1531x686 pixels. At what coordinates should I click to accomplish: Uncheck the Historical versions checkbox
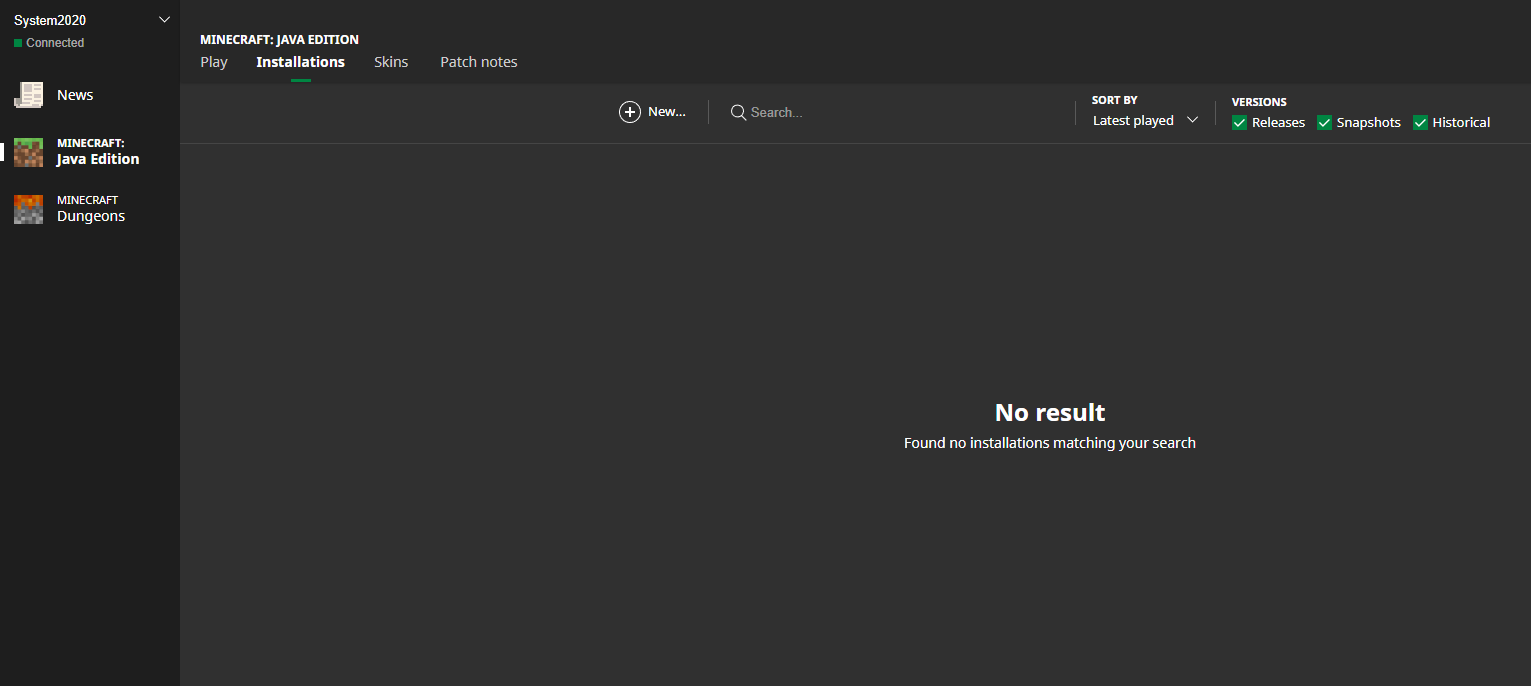point(1420,122)
